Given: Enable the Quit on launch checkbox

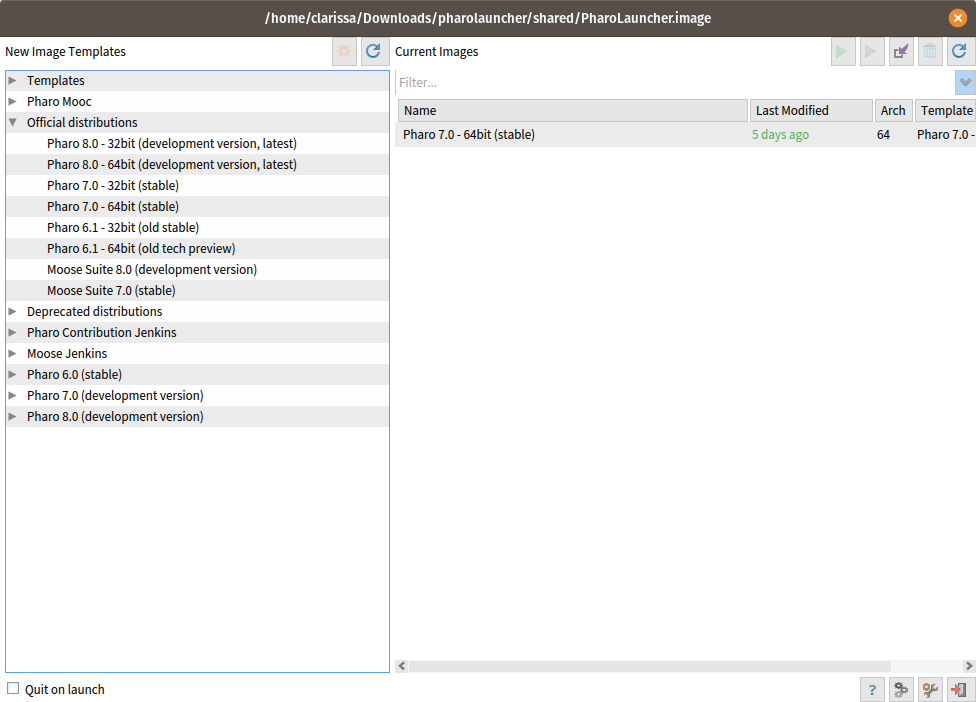Looking at the screenshot, I should point(13,688).
